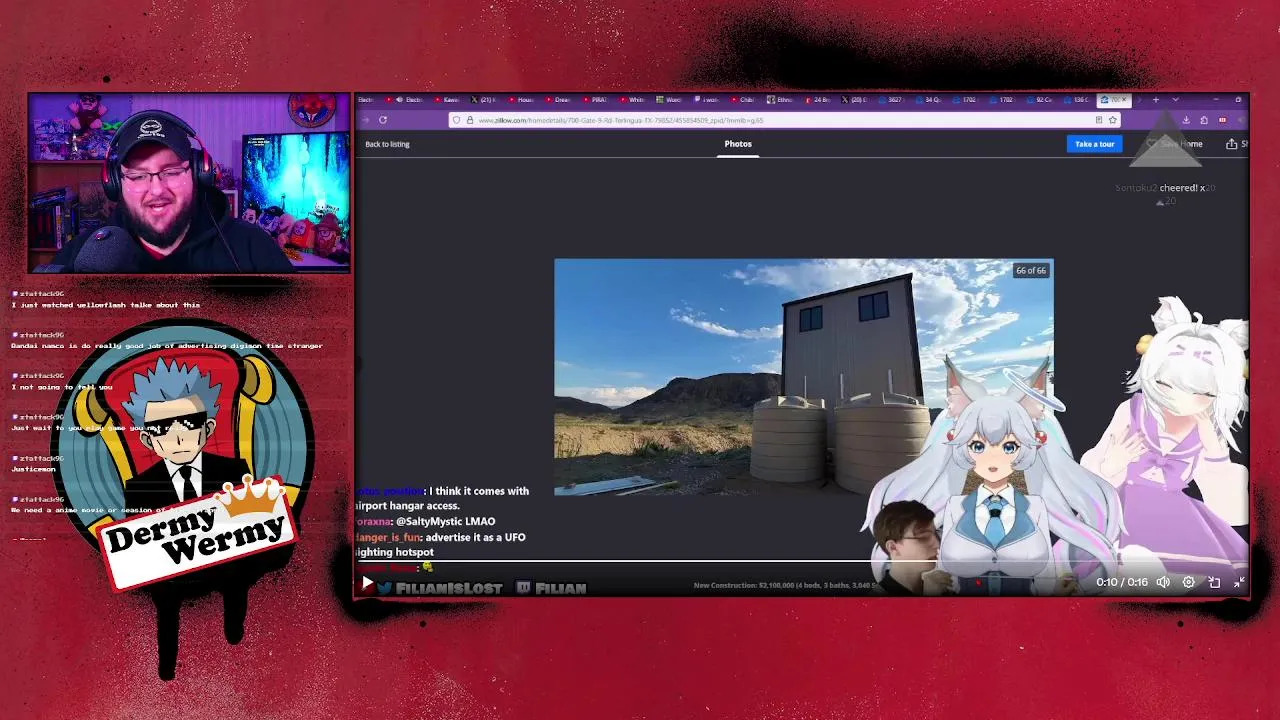Screen dimensions: 1280x720
Task: Click Save Home heart button
Action: [x=1175, y=144]
